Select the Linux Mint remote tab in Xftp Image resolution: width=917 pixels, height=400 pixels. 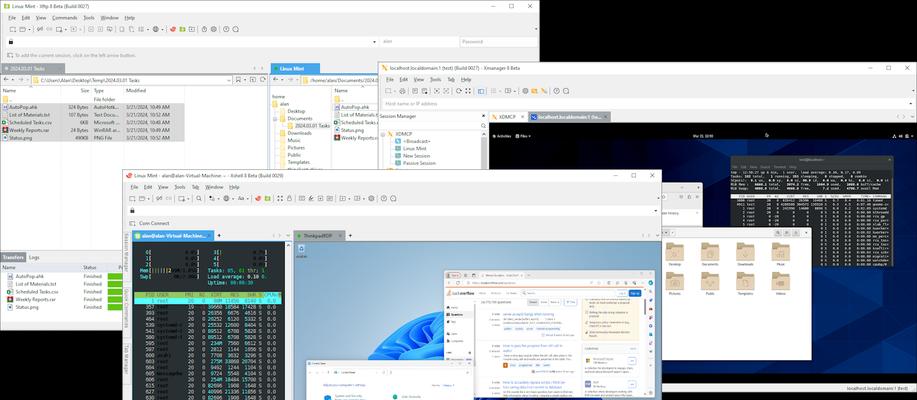point(295,68)
